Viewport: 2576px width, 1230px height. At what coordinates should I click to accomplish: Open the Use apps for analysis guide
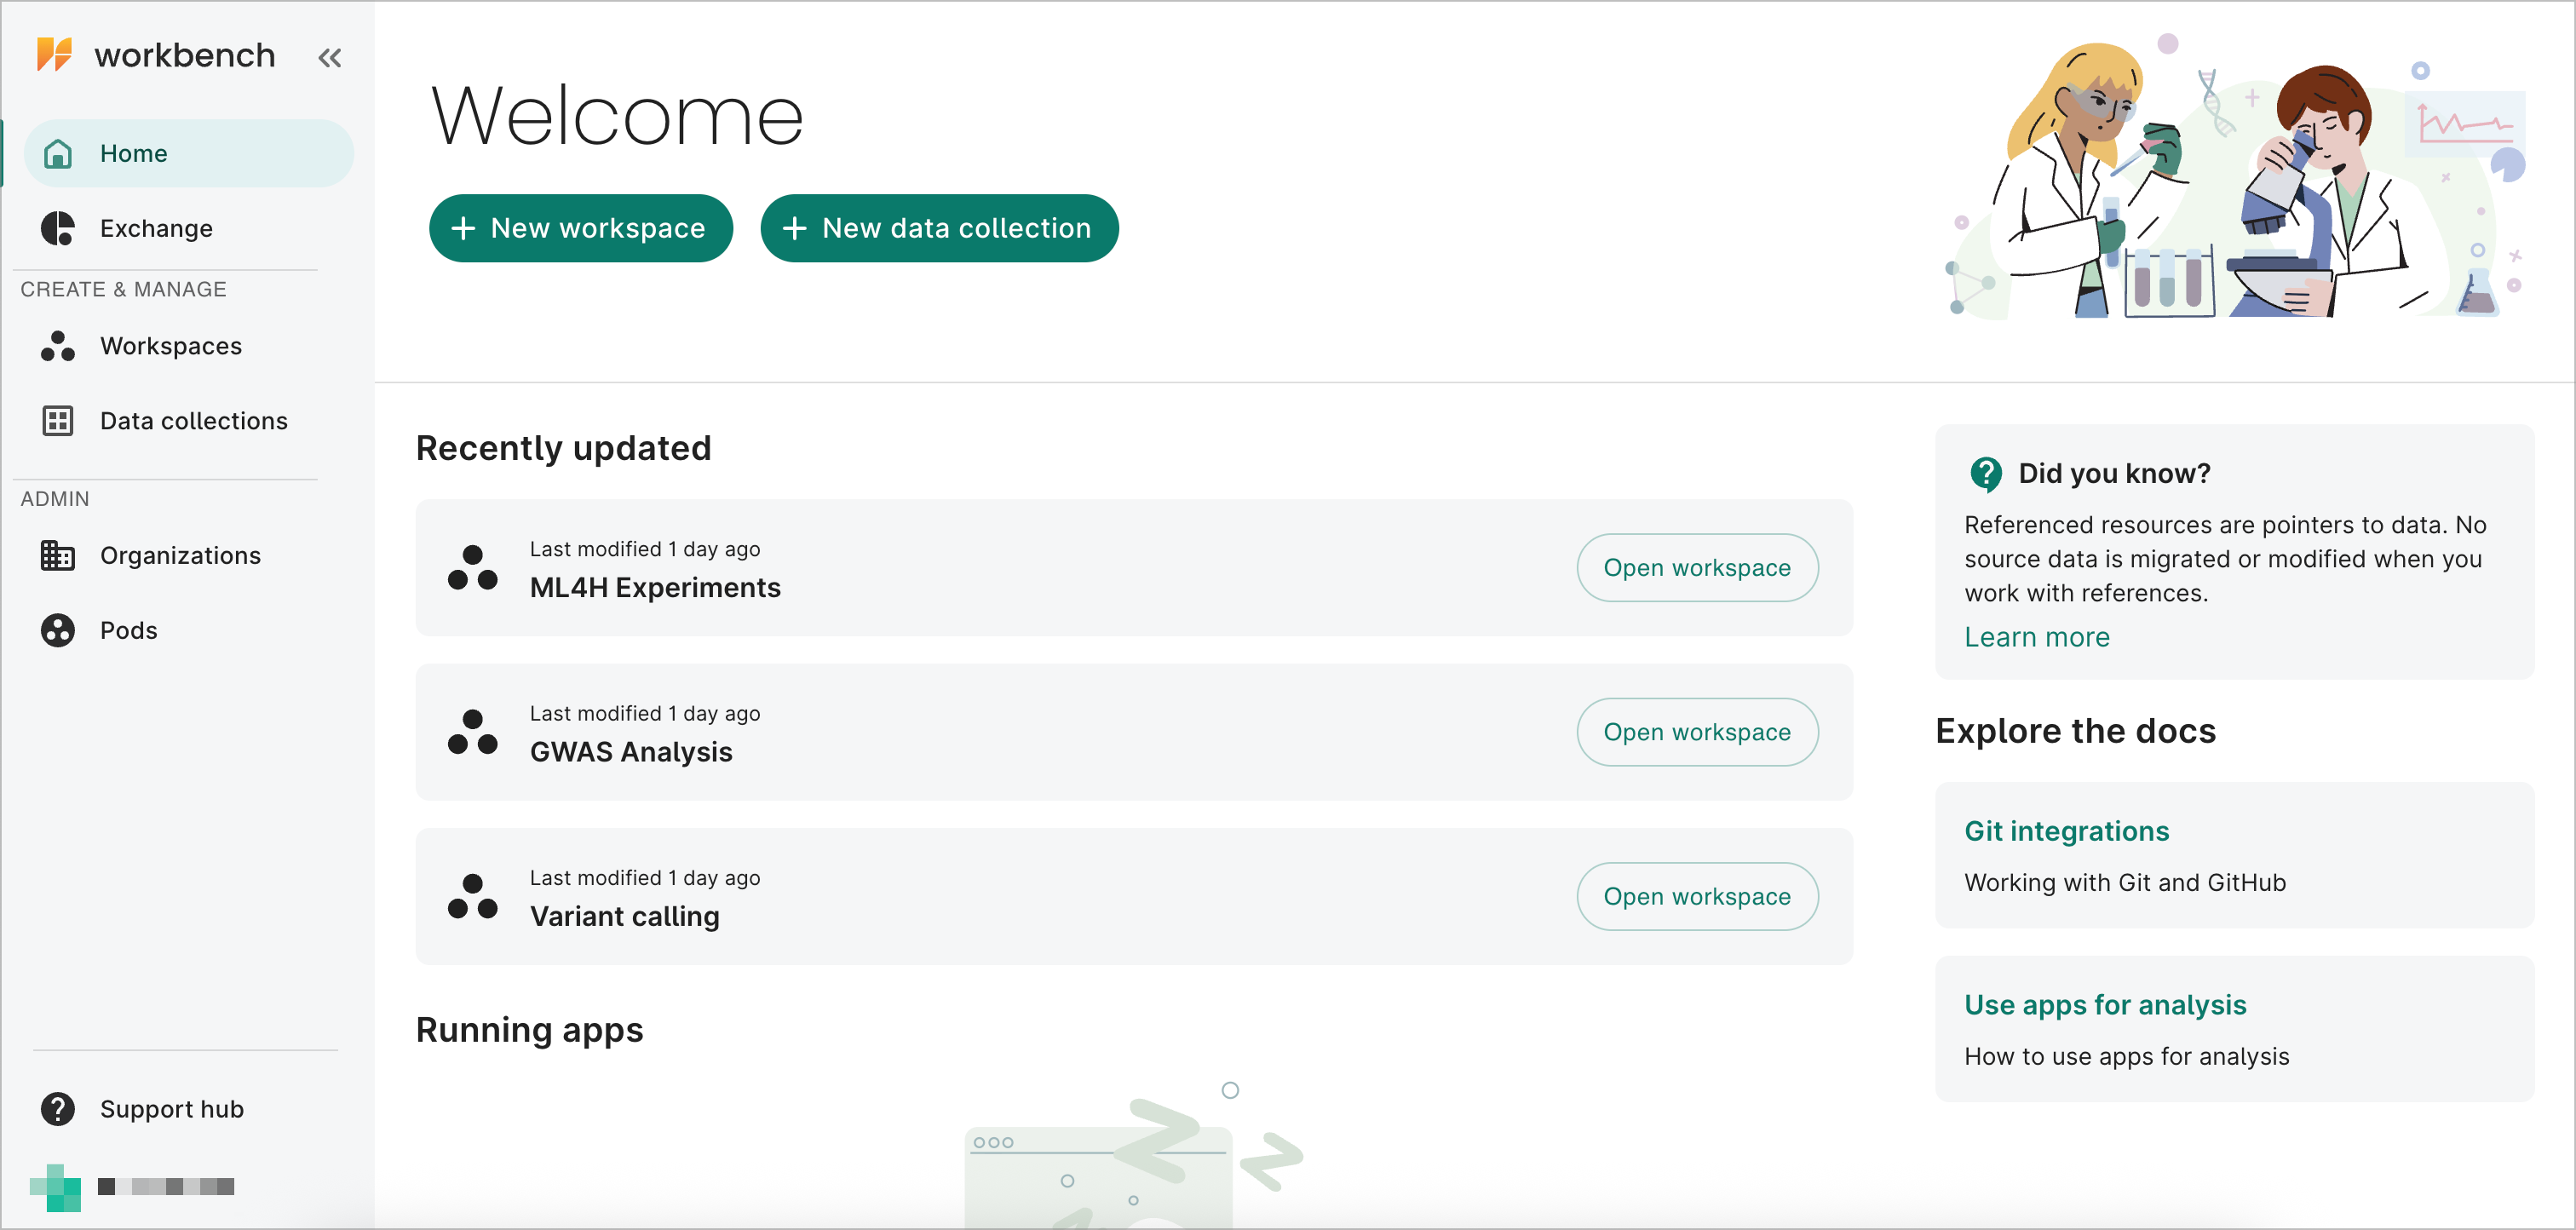2105,1005
